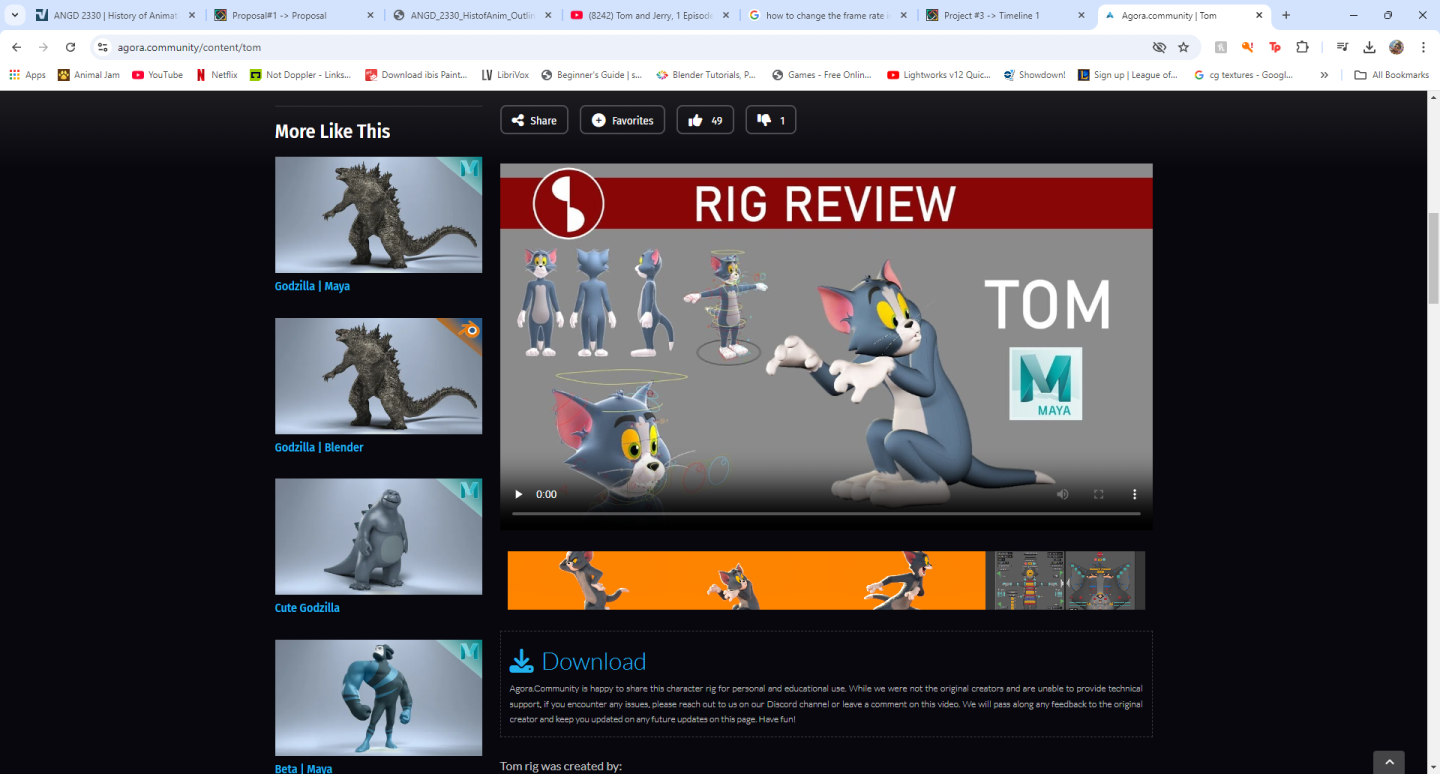1440x774 pixels.
Task: Click the Download heading link
Action: [x=594, y=661]
